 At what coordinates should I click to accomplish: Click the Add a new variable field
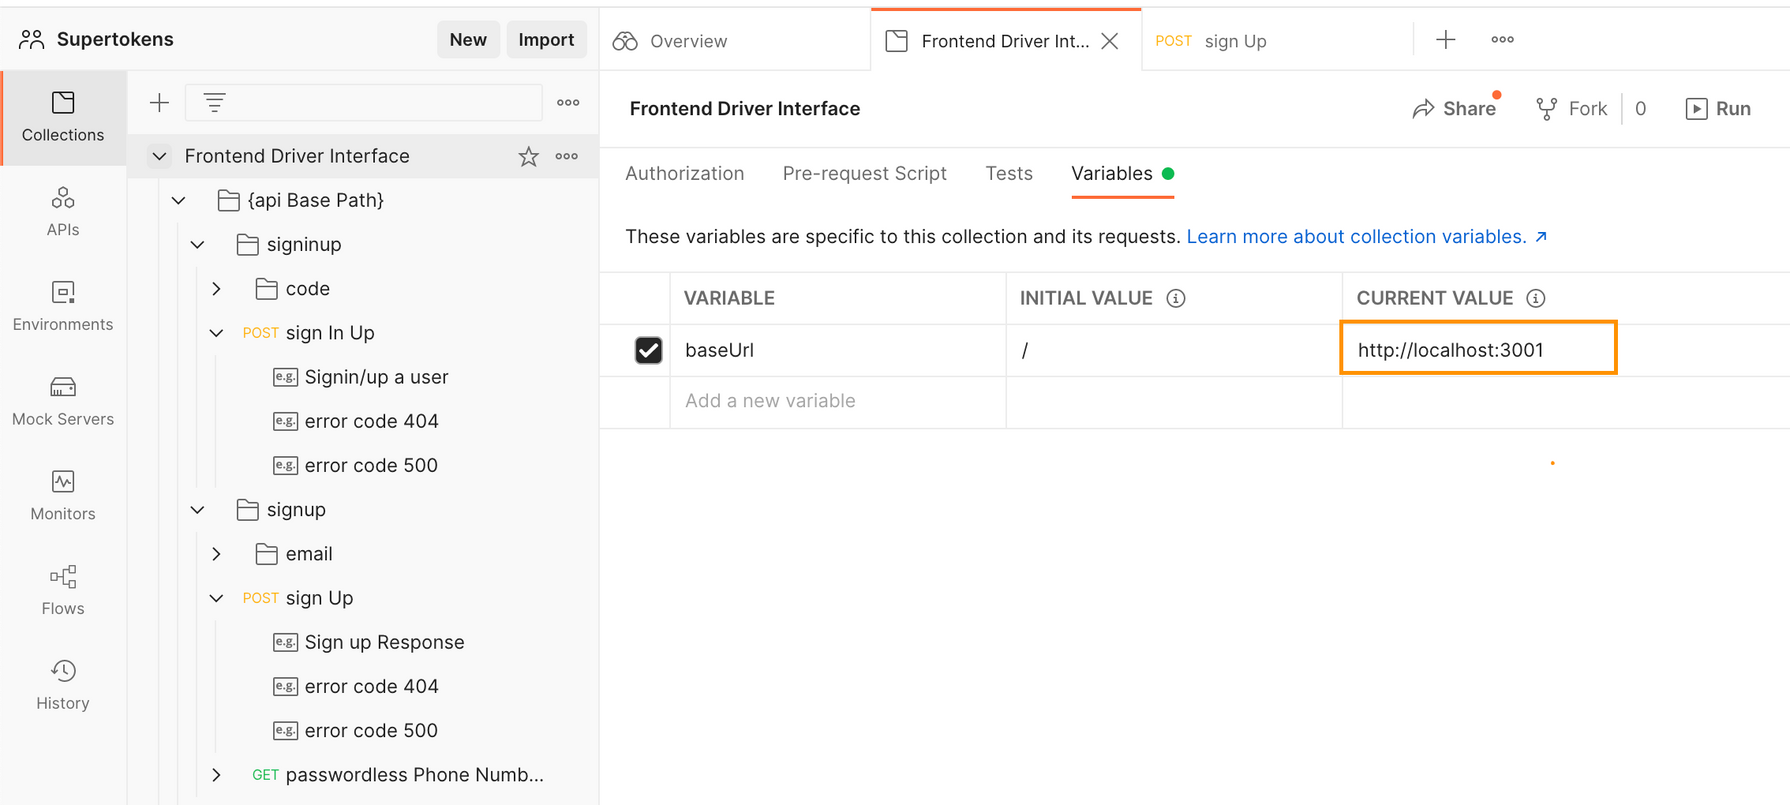[836, 401]
